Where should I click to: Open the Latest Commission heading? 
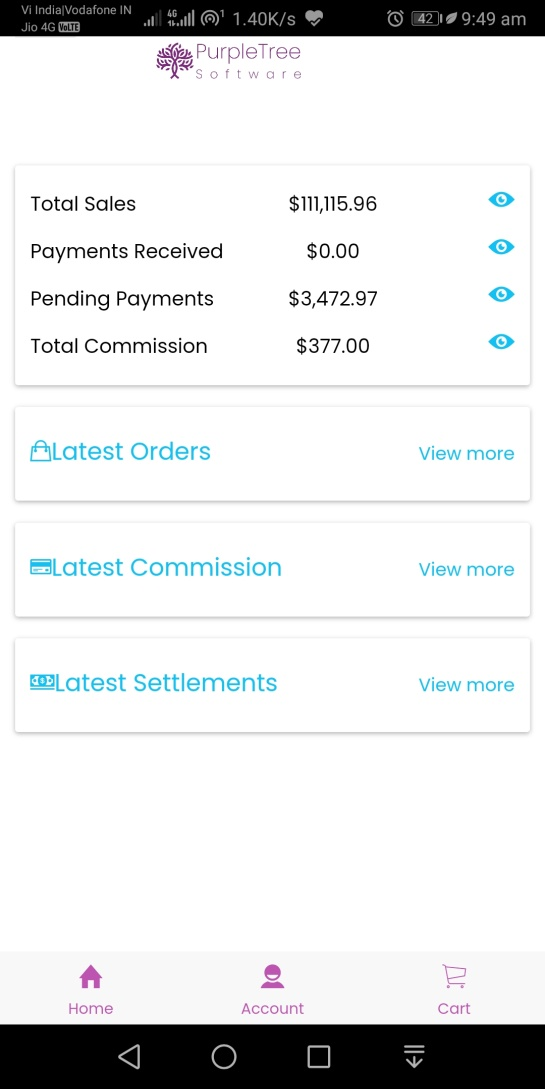tap(167, 567)
